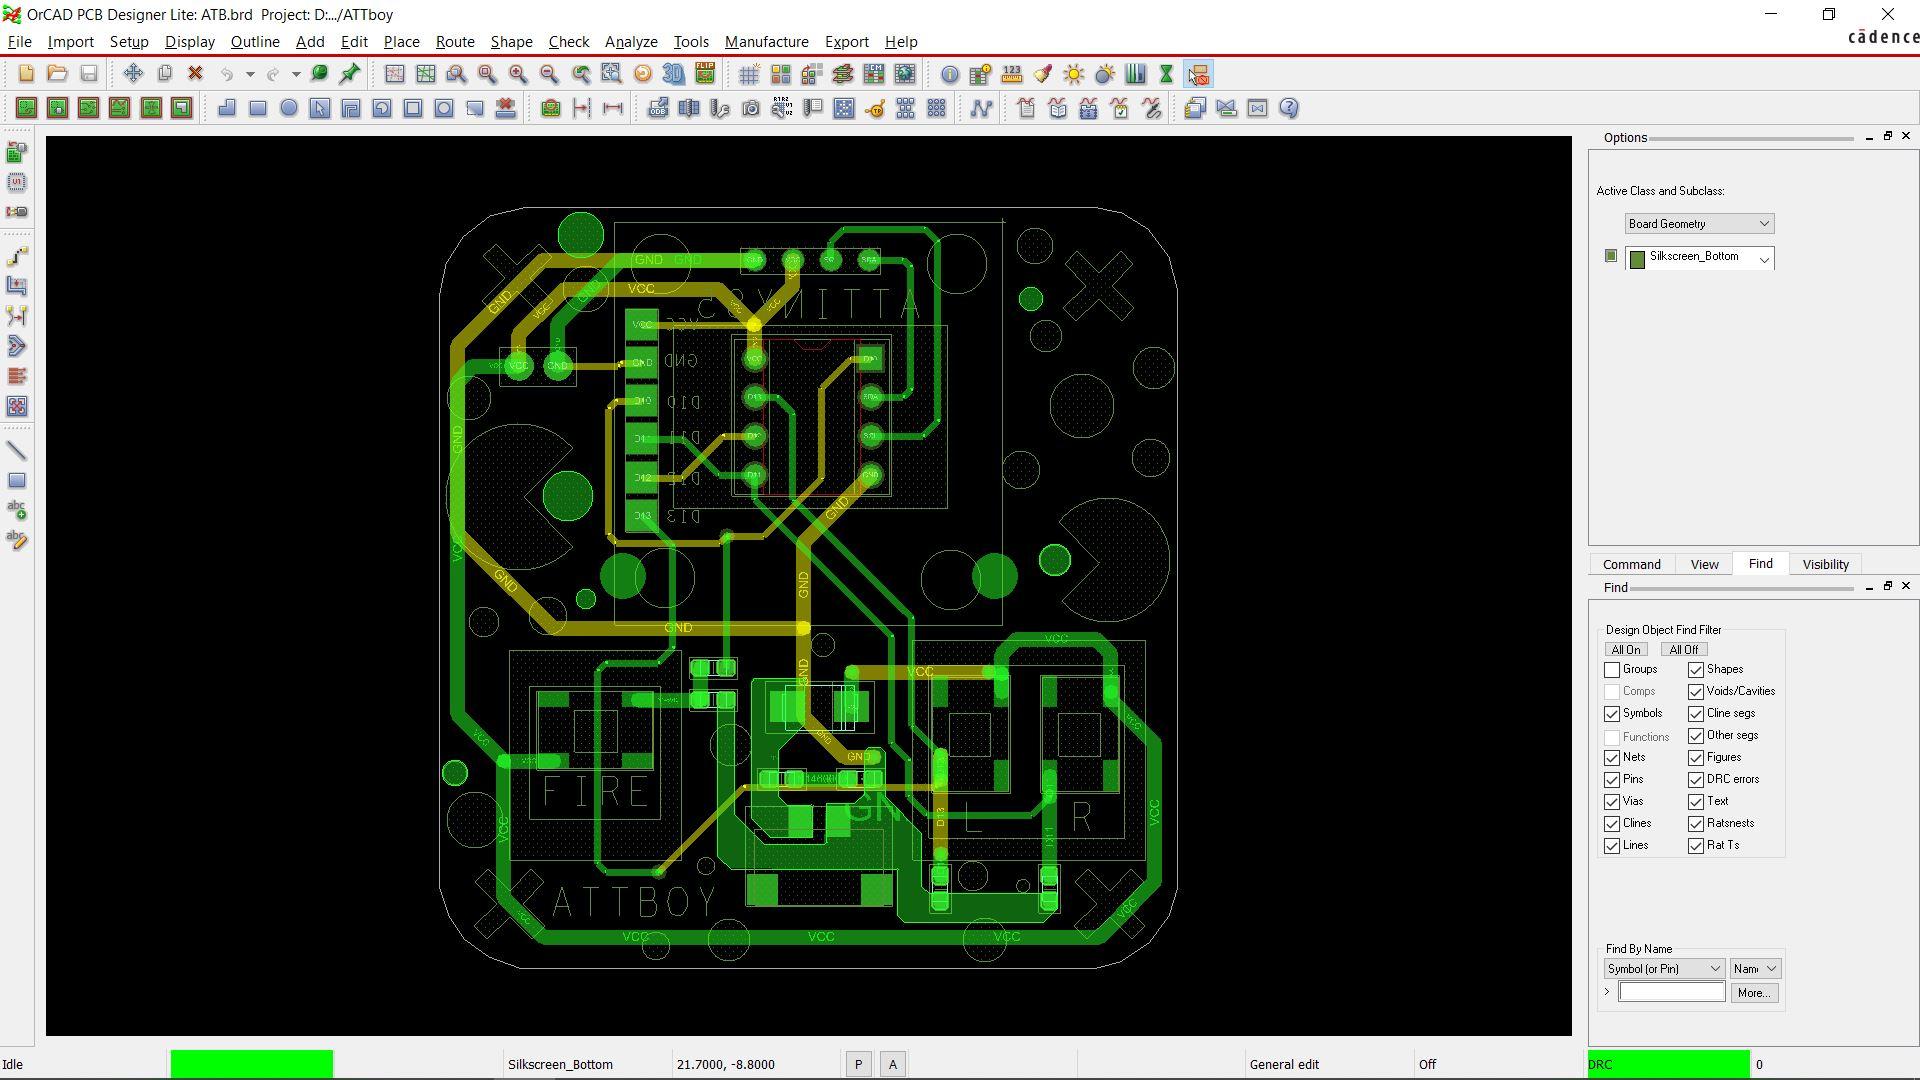
Task: Enable the Groups find filter checkbox
Action: [x=1612, y=670]
